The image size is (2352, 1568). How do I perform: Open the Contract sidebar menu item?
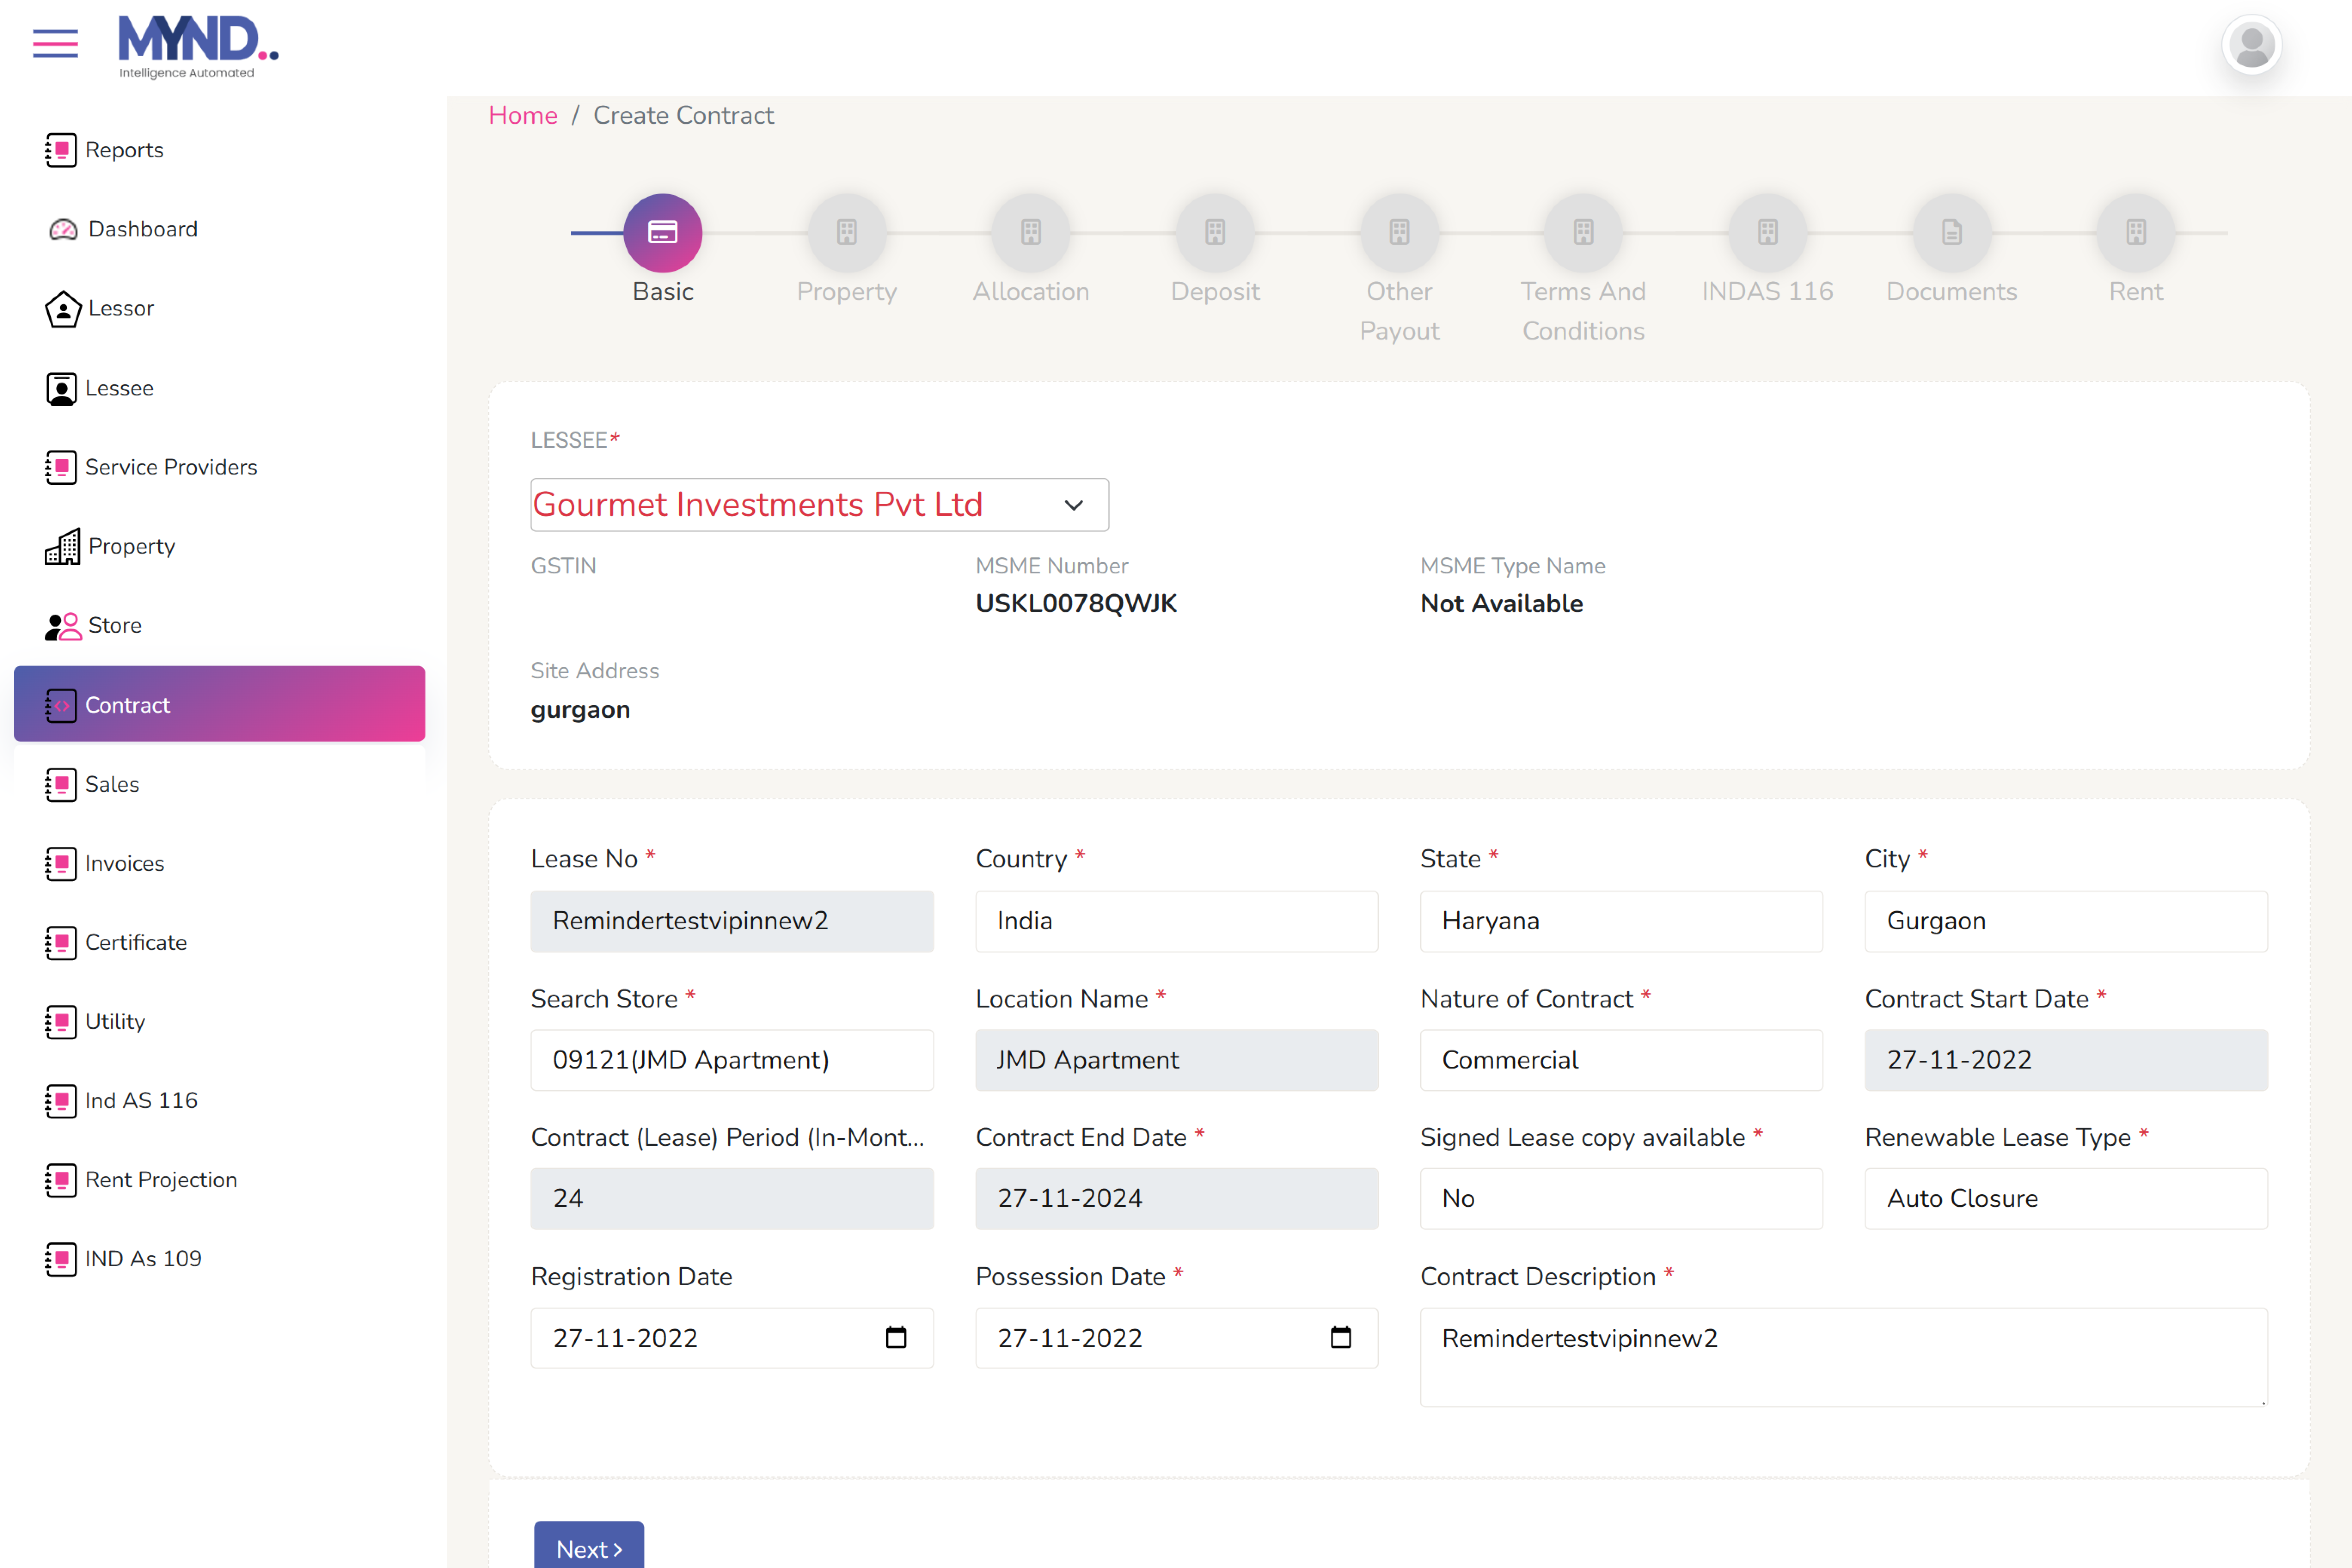point(219,705)
